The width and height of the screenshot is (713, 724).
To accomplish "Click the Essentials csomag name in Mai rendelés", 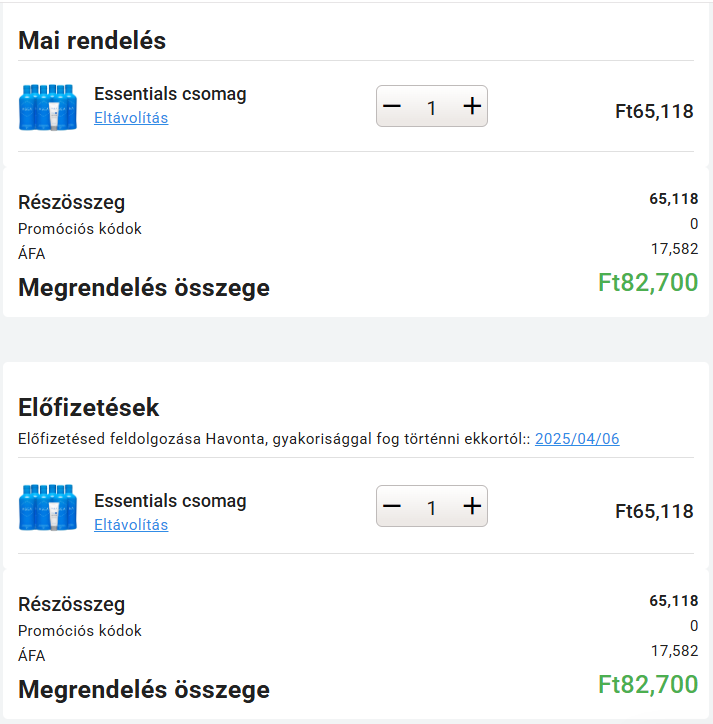I will (x=170, y=94).
